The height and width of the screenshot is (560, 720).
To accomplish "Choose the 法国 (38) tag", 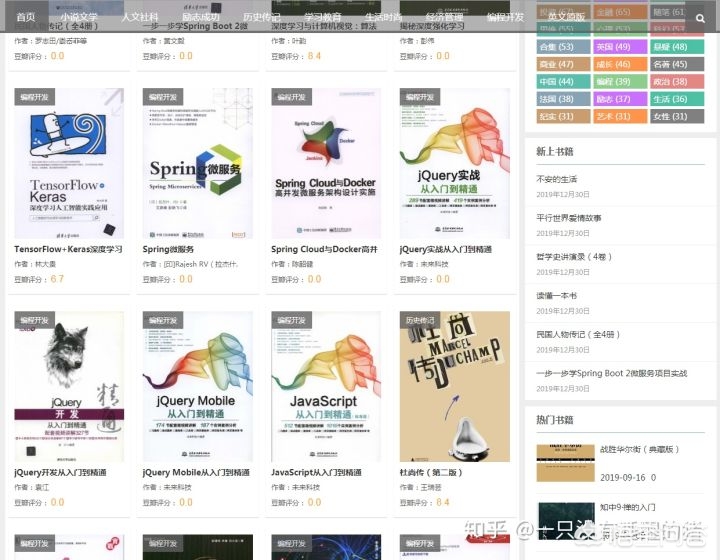I will click(x=563, y=99).
